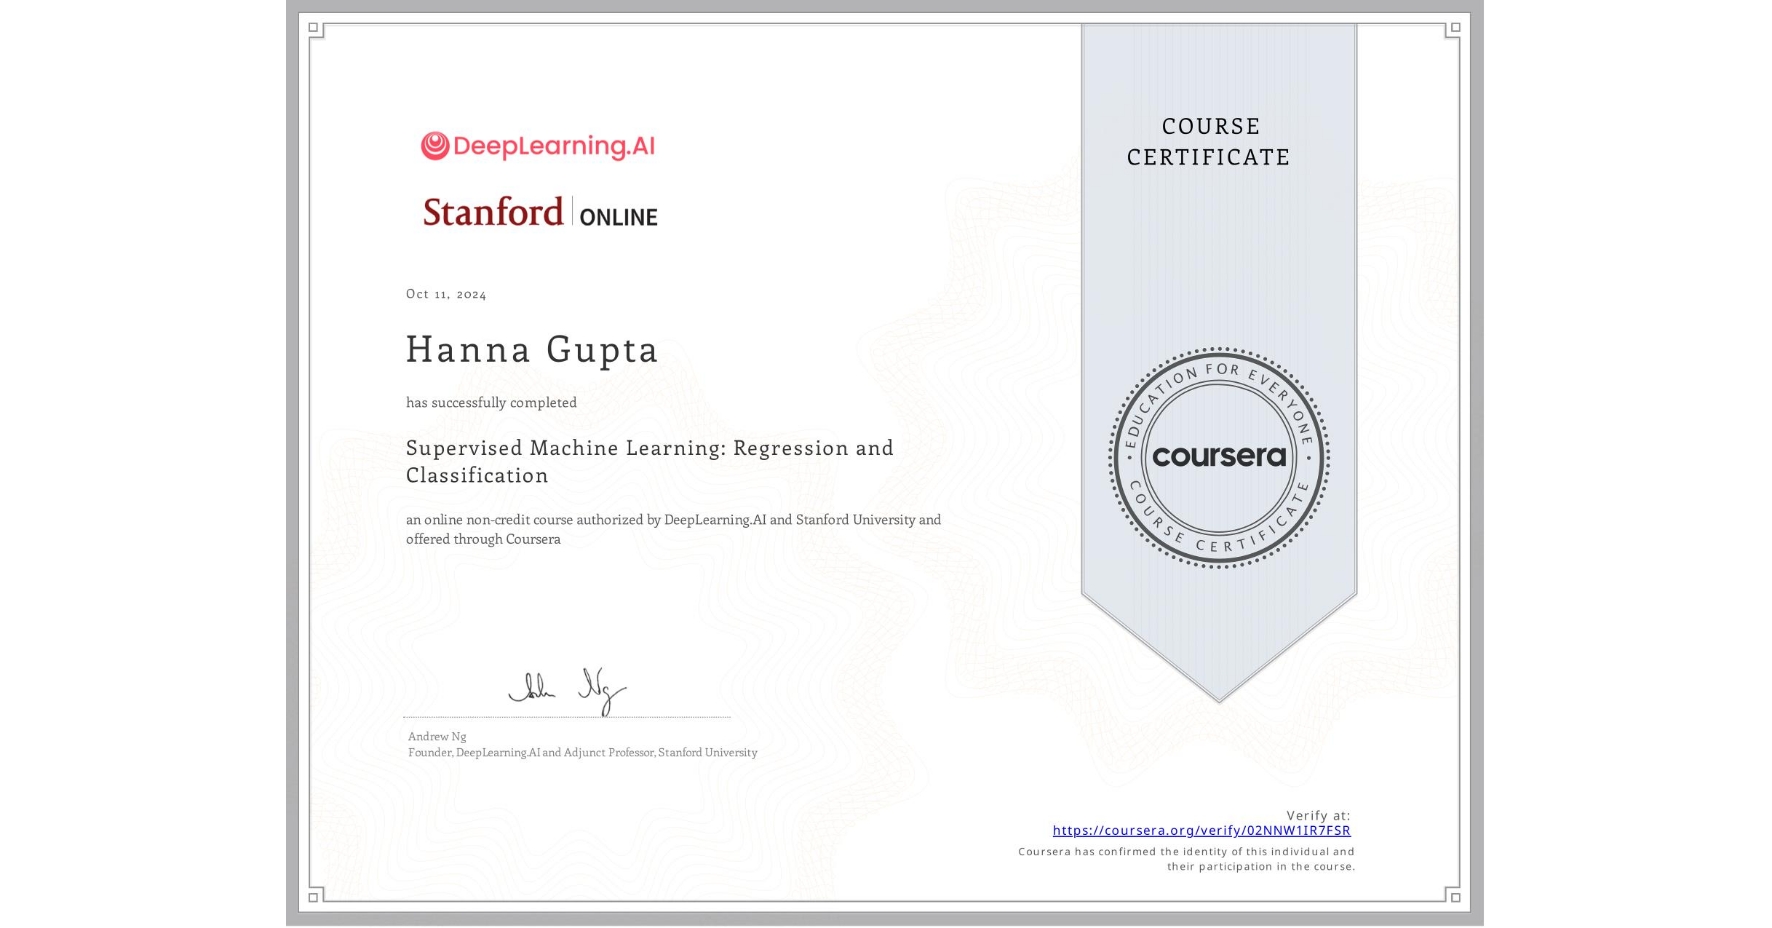Click the name Hanna Gupta

[x=532, y=349]
